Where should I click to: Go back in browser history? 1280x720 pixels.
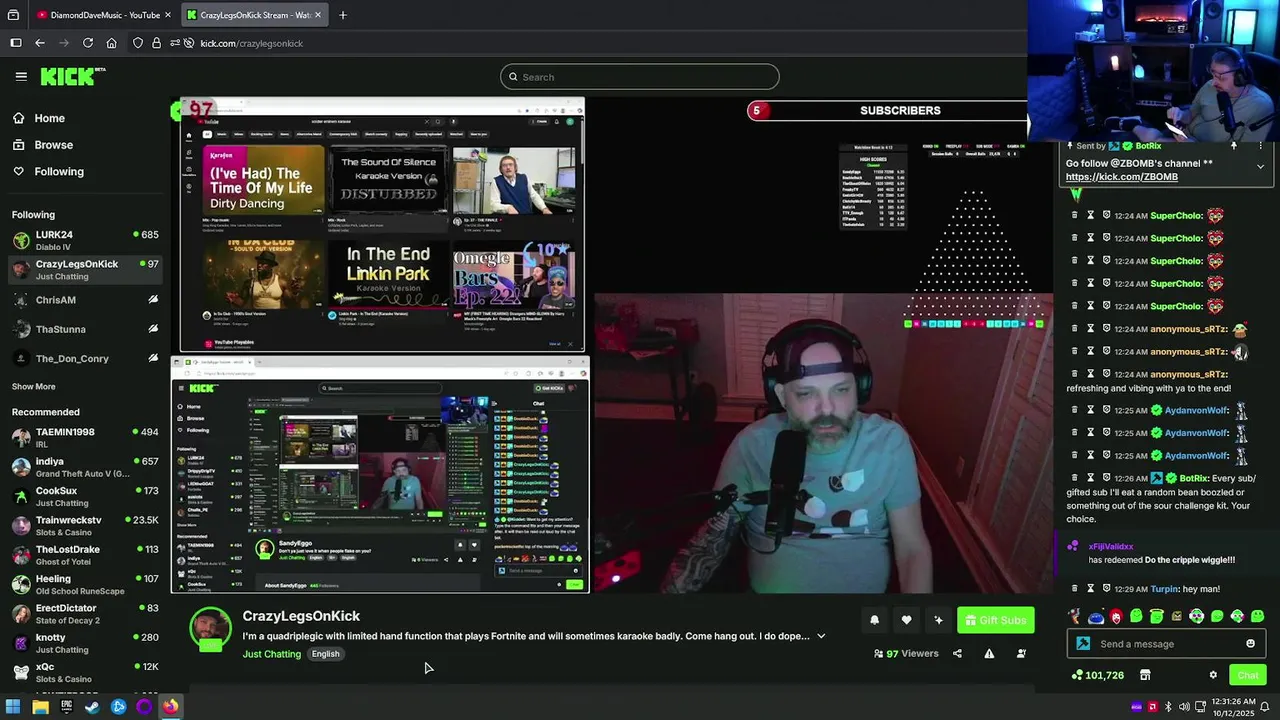point(40,43)
